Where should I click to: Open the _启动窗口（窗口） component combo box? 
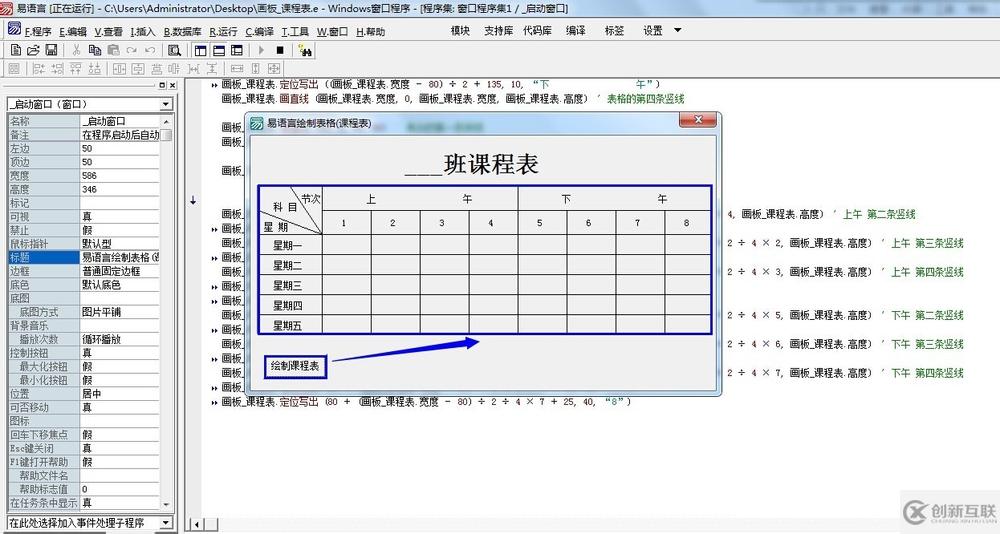pos(90,104)
